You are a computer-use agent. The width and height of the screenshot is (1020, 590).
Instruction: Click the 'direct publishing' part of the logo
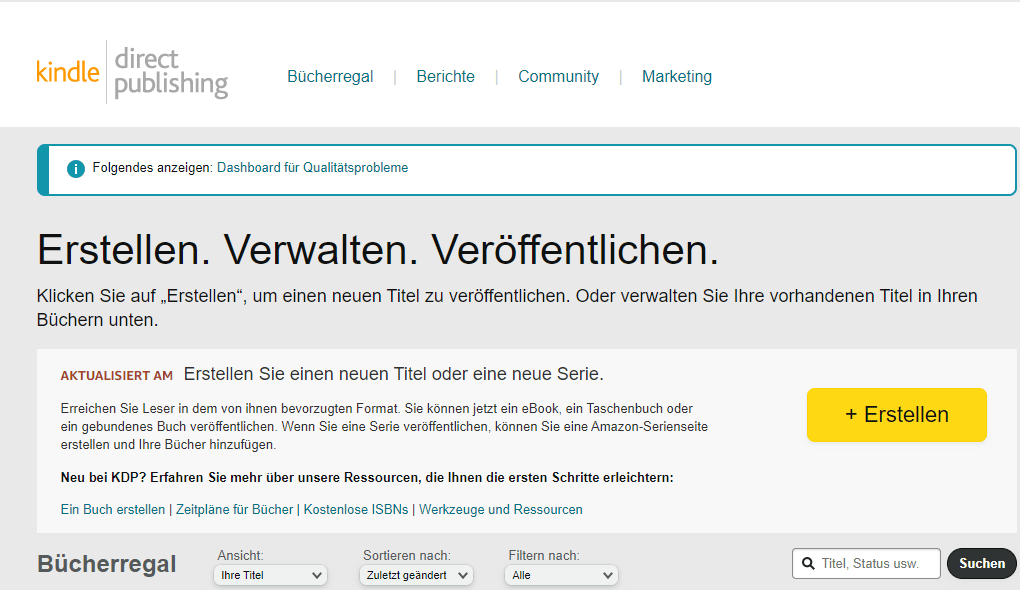(171, 70)
